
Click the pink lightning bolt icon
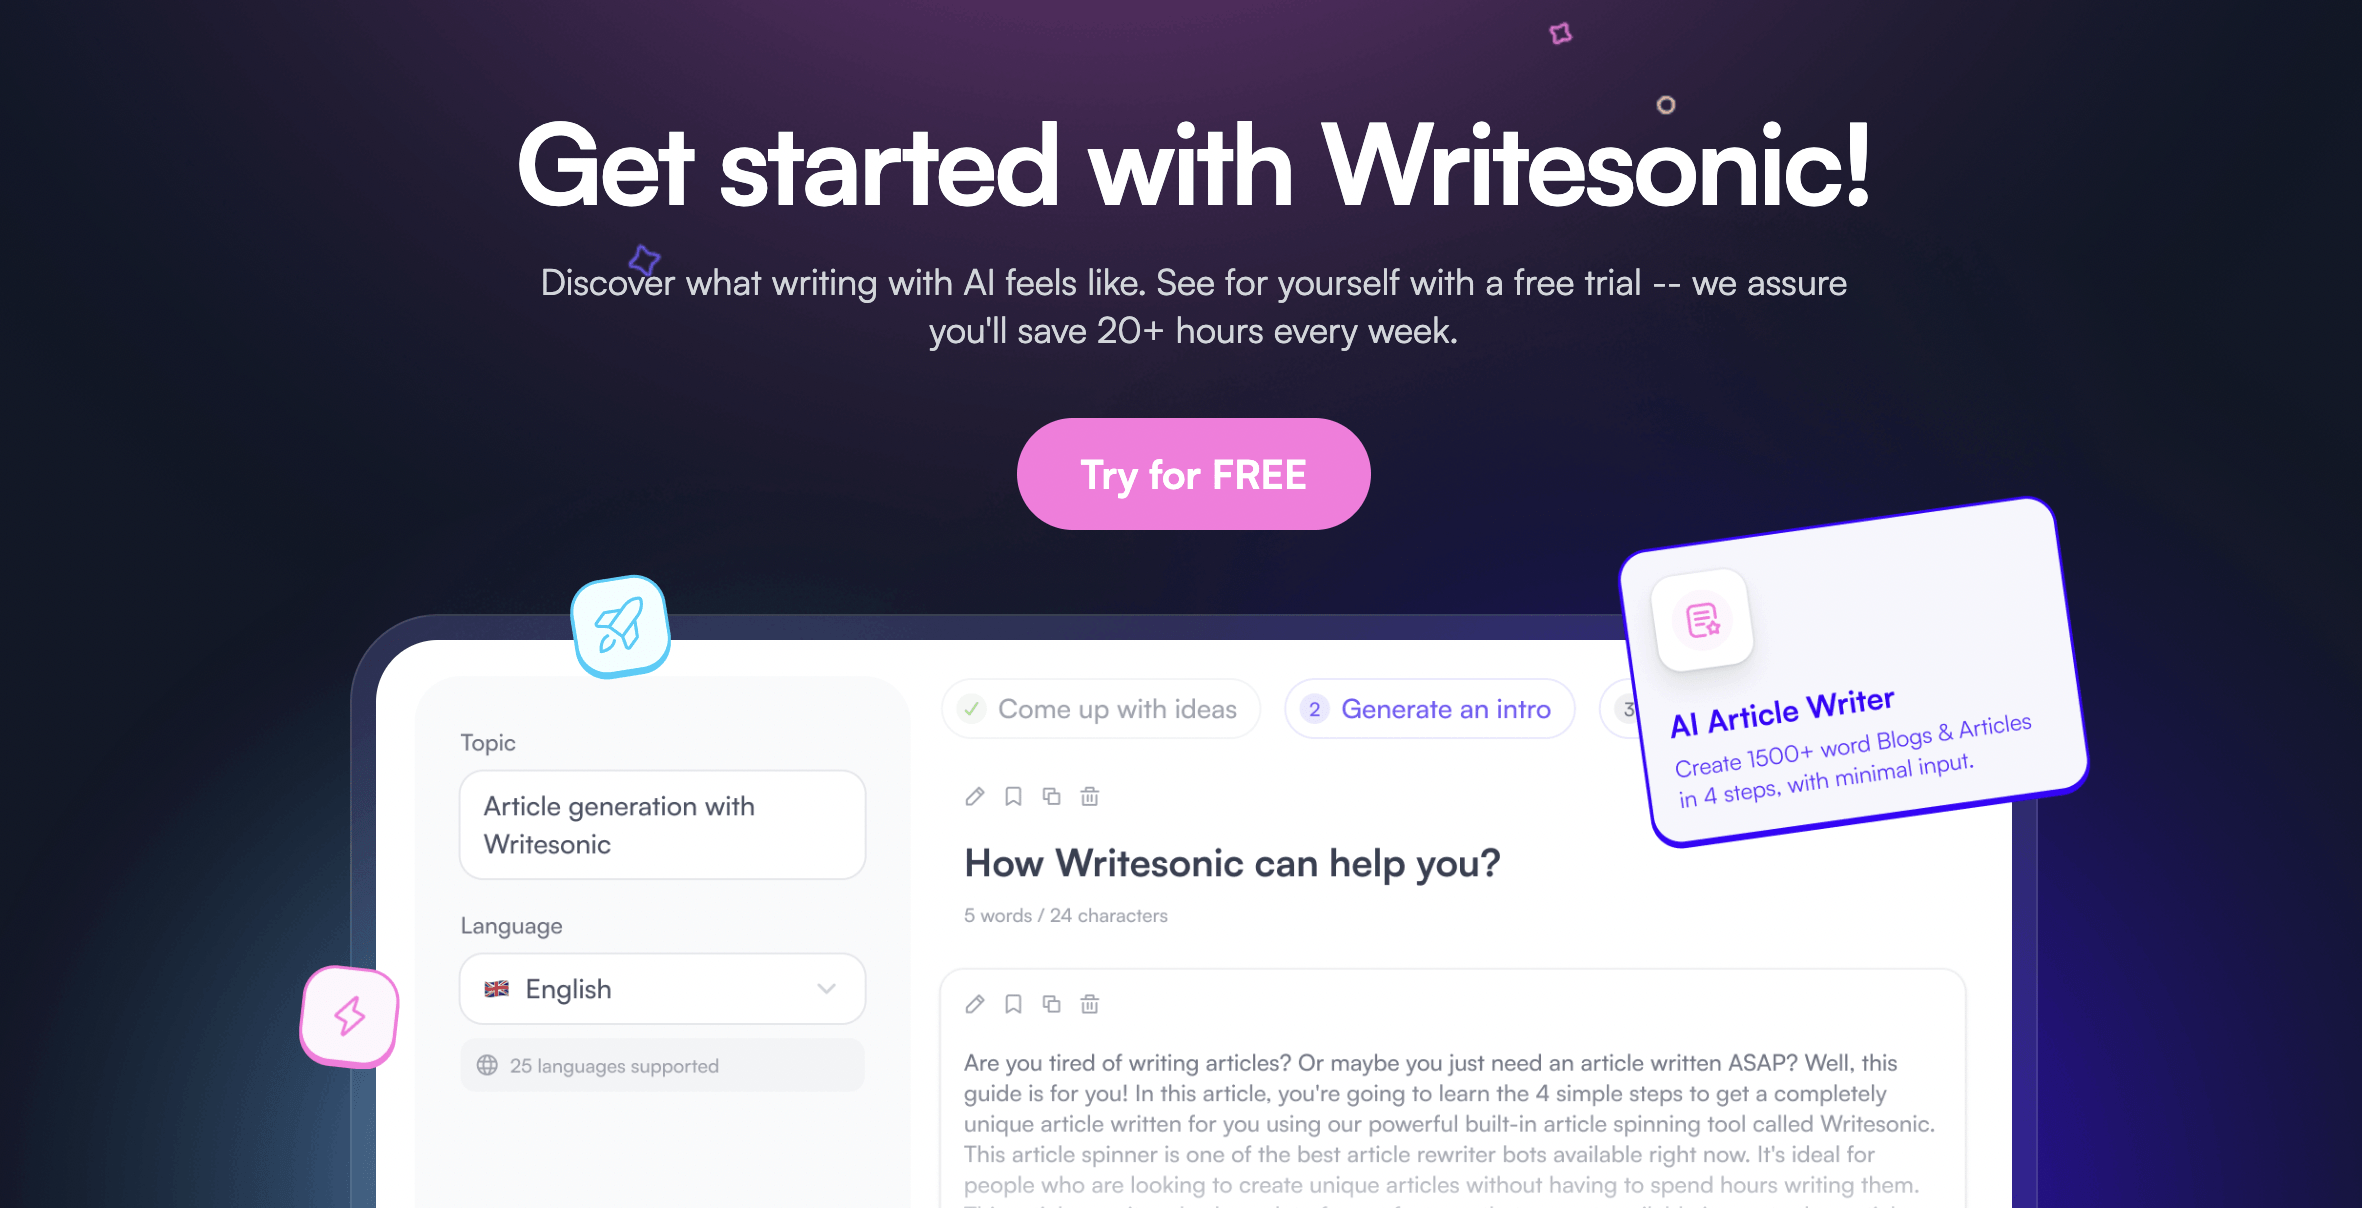pos(350,1016)
